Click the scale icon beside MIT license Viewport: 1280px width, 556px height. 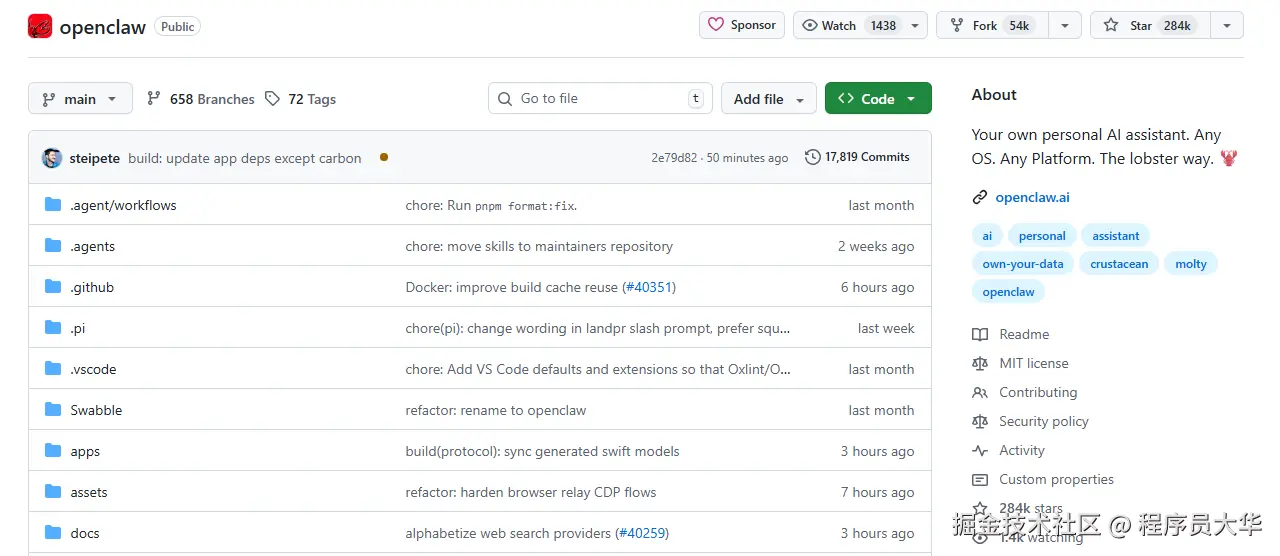point(980,363)
